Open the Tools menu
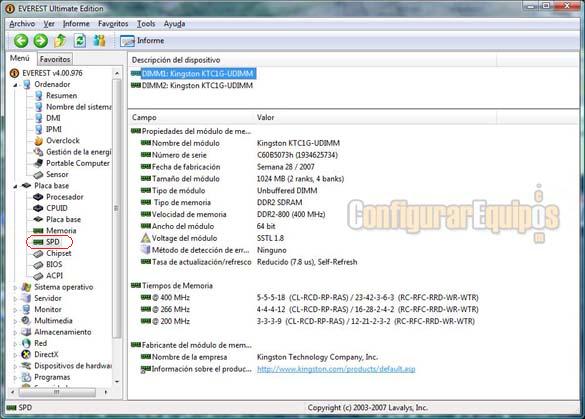This screenshot has width=585, height=419. click(146, 24)
